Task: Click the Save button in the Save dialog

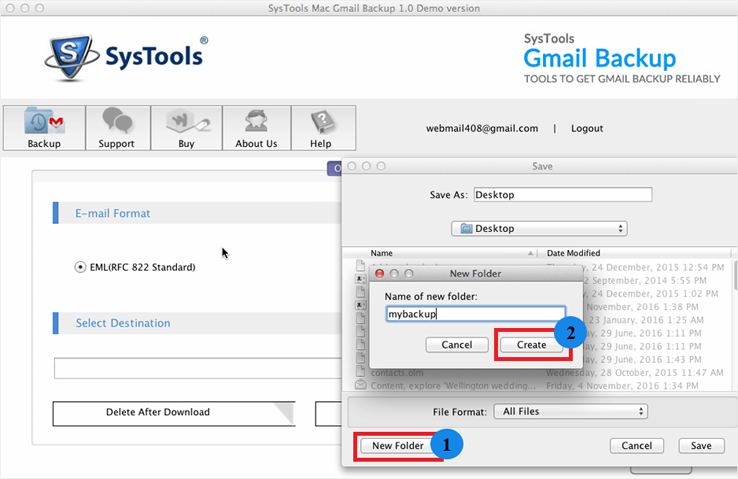Action: (701, 446)
